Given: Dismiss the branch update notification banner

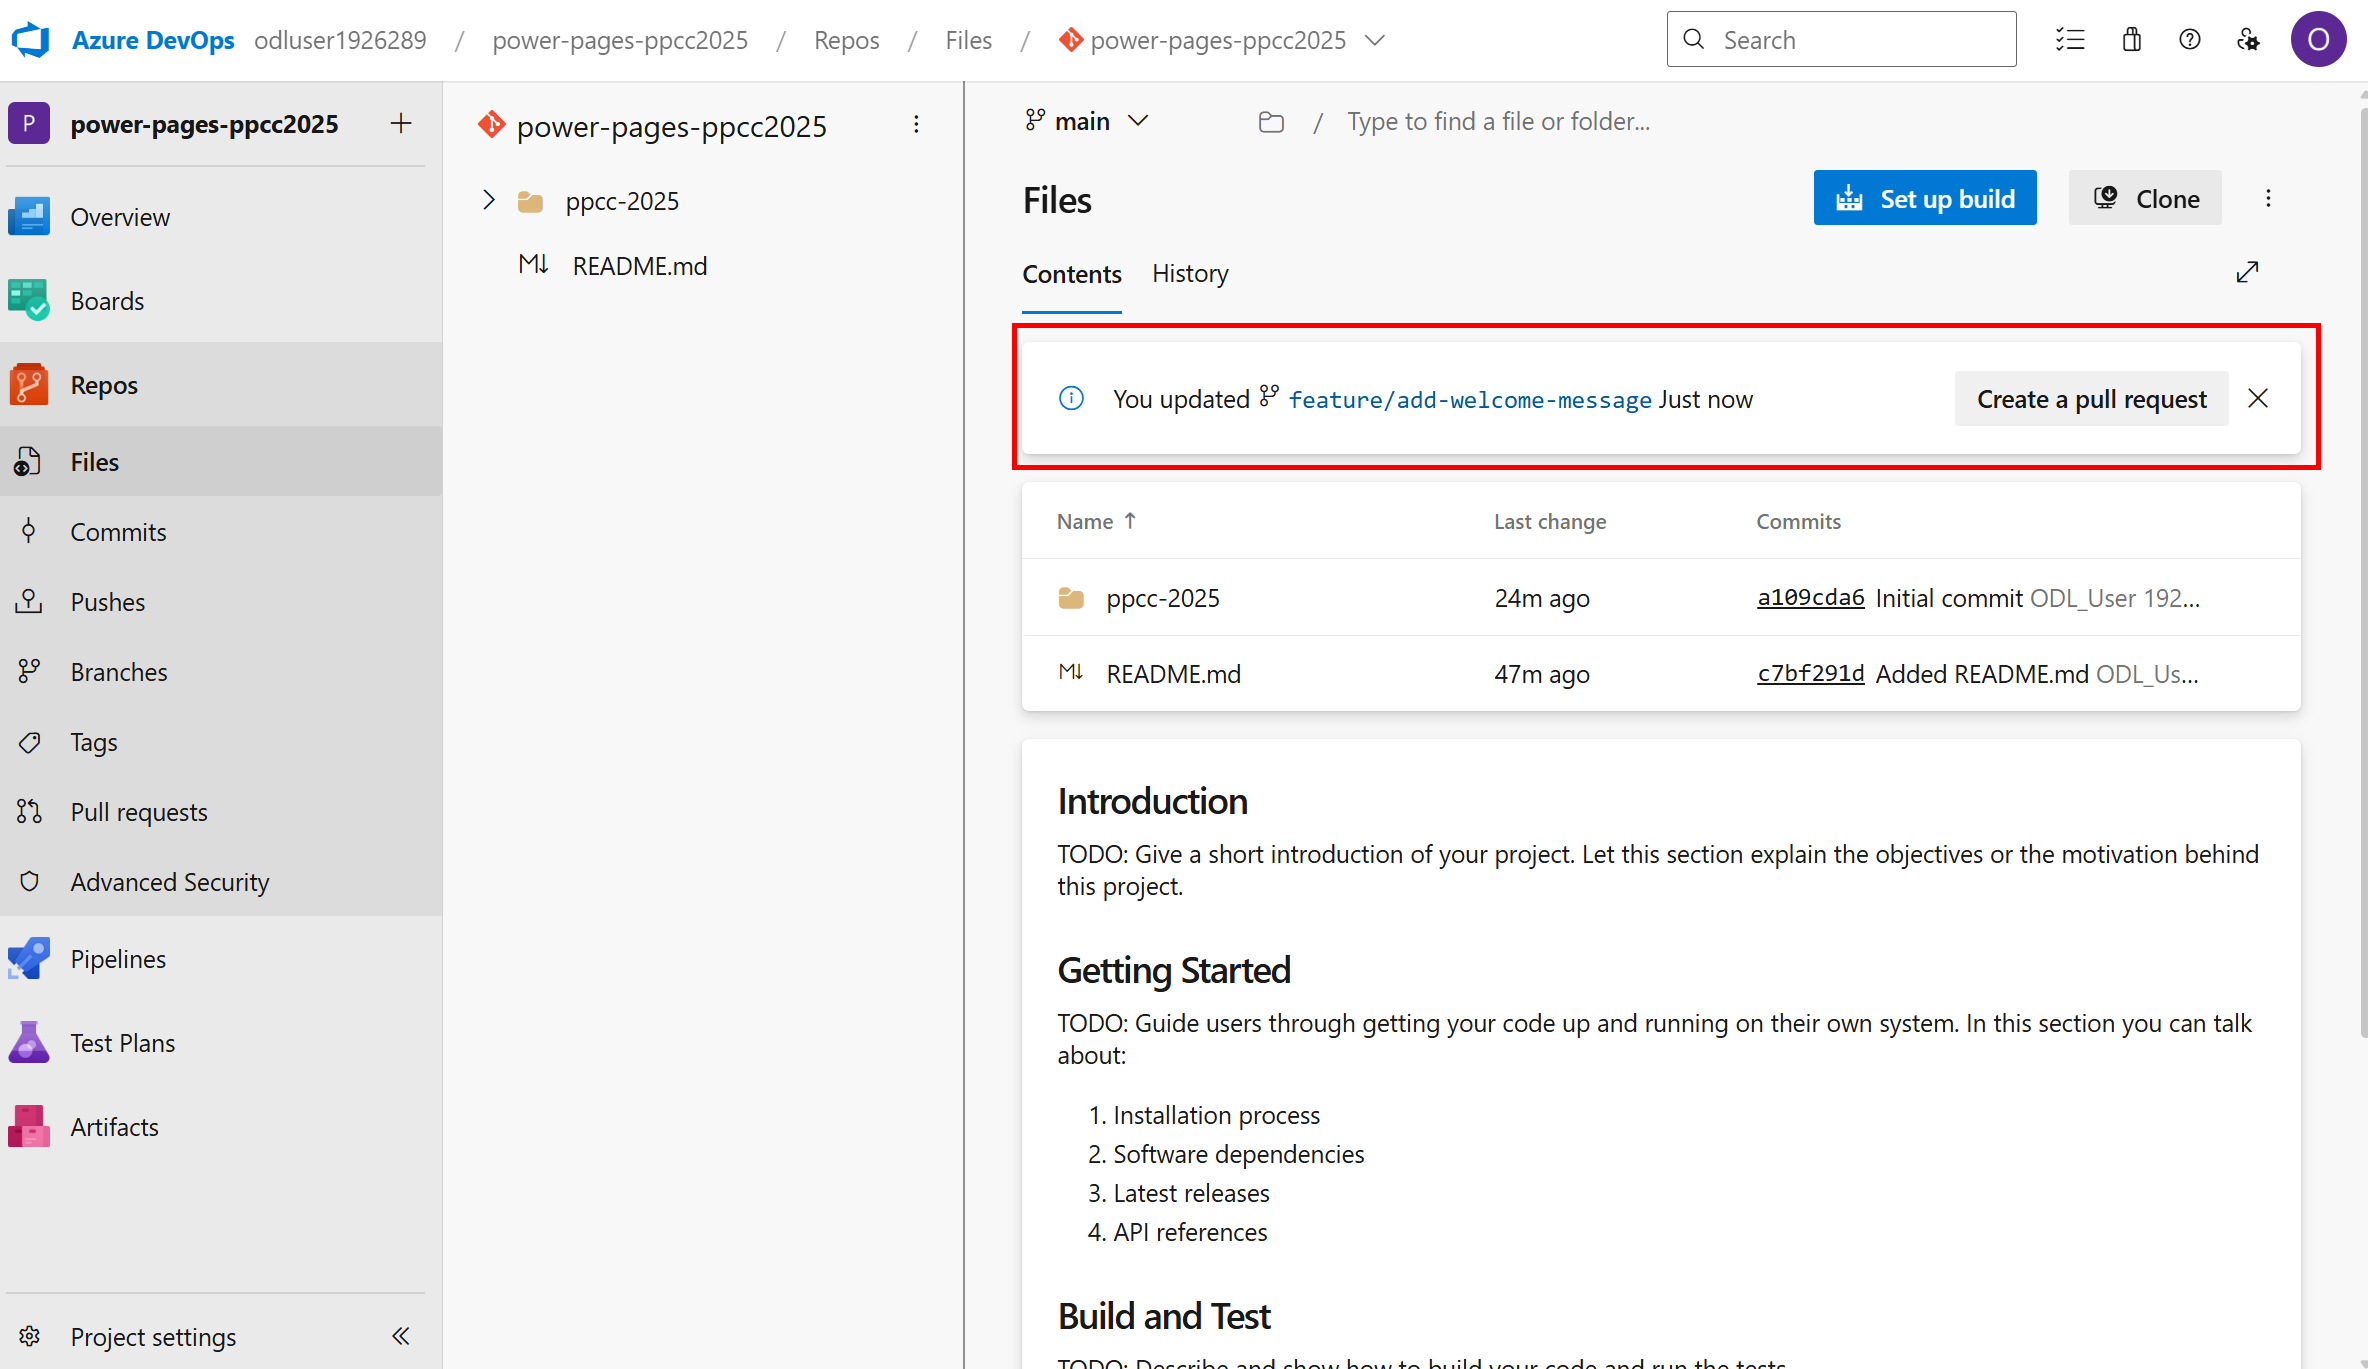Looking at the screenshot, I should (2258, 398).
